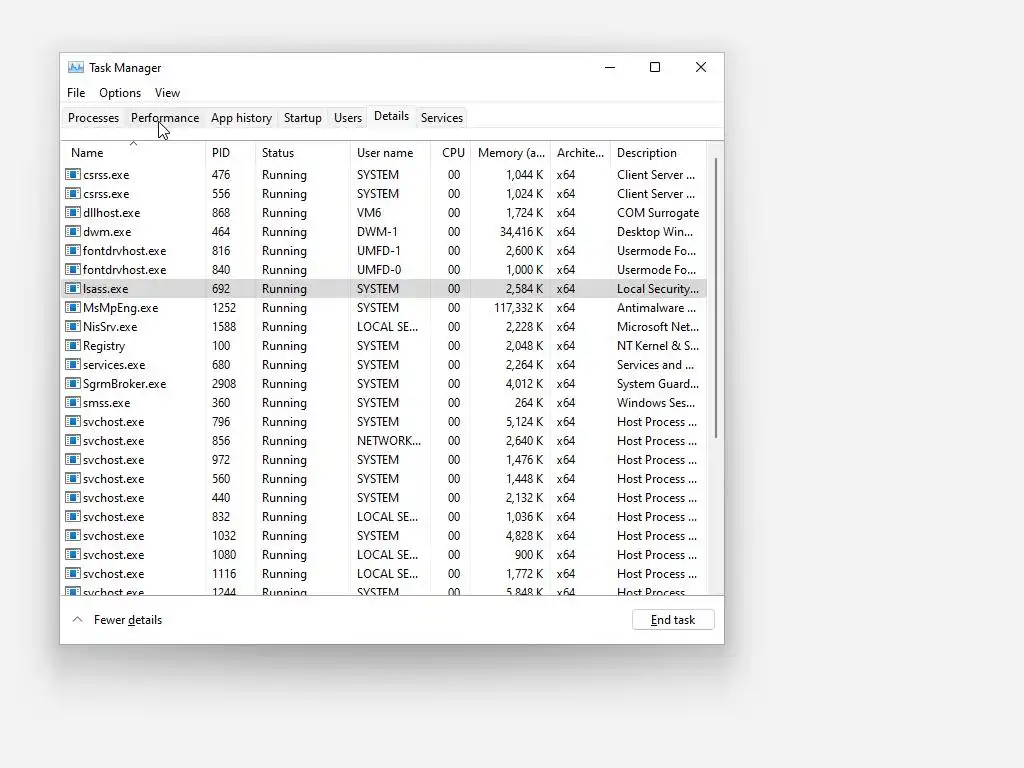Screen dimensions: 1024x768
Task: Click icon of svchost.exe PID 796
Action: (x=72, y=421)
